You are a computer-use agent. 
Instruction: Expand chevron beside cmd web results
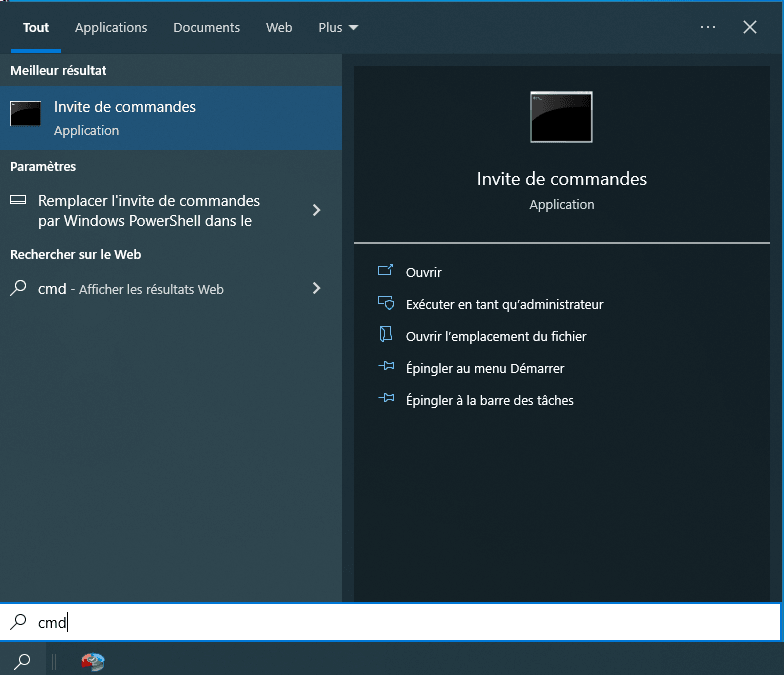pyautogui.click(x=316, y=288)
